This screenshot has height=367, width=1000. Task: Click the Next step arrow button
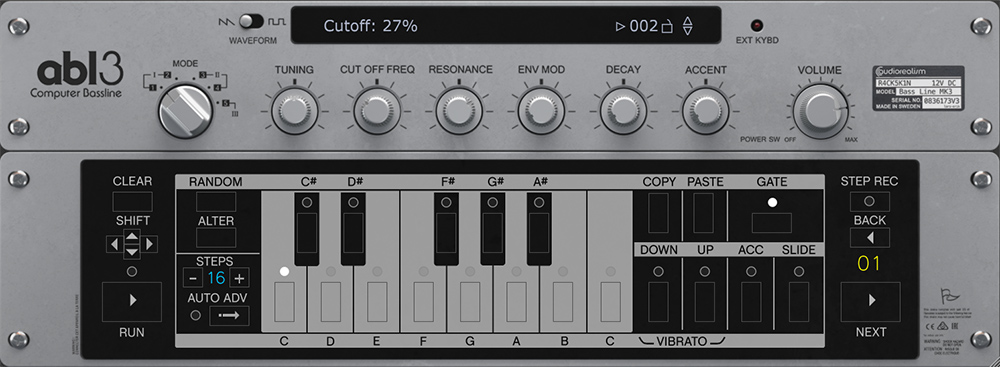click(x=871, y=301)
